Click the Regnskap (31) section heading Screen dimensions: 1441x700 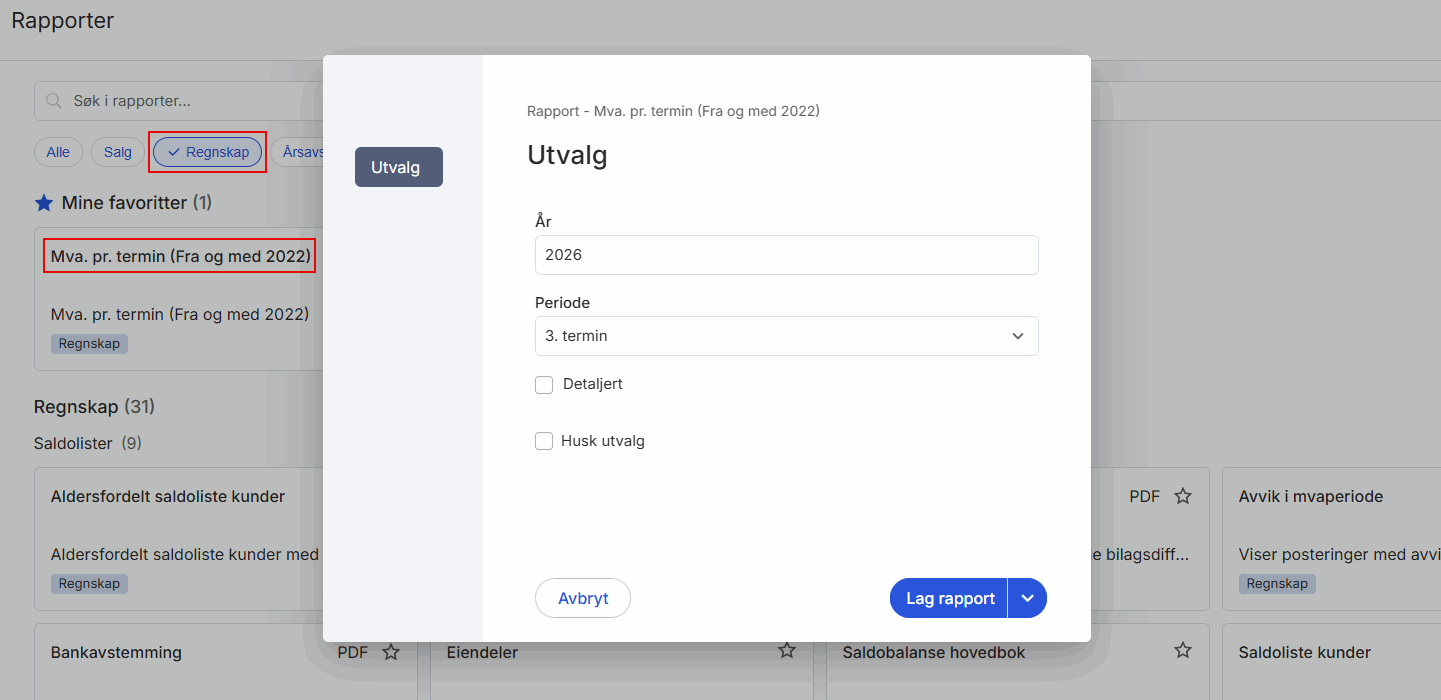tap(94, 407)
